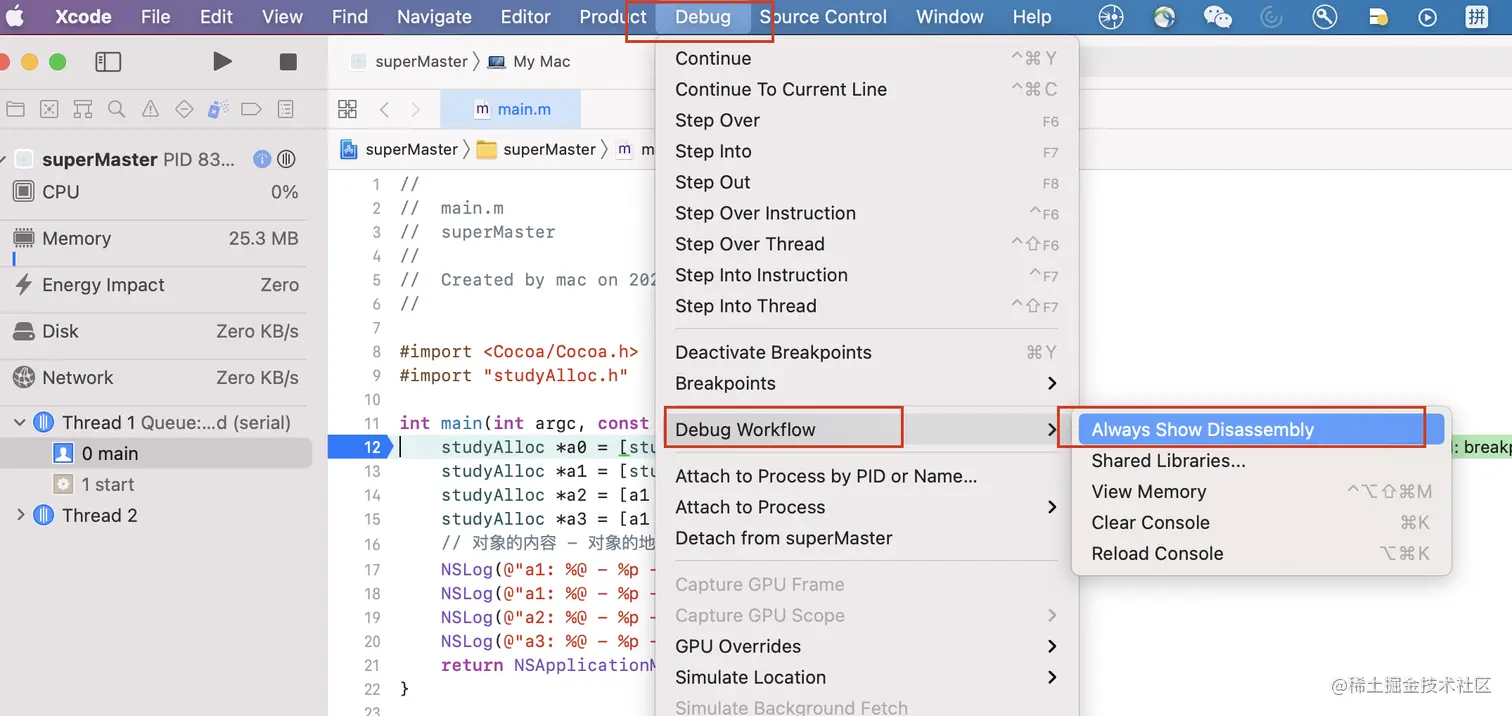Choose Step Into

tap(866, 152)
